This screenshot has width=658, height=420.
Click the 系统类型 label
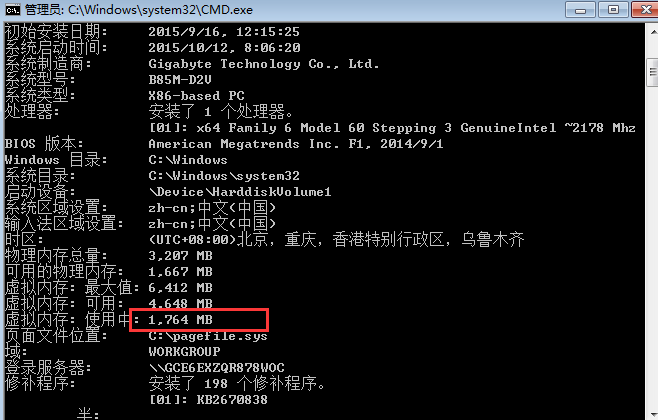click(x=39, y=96)
